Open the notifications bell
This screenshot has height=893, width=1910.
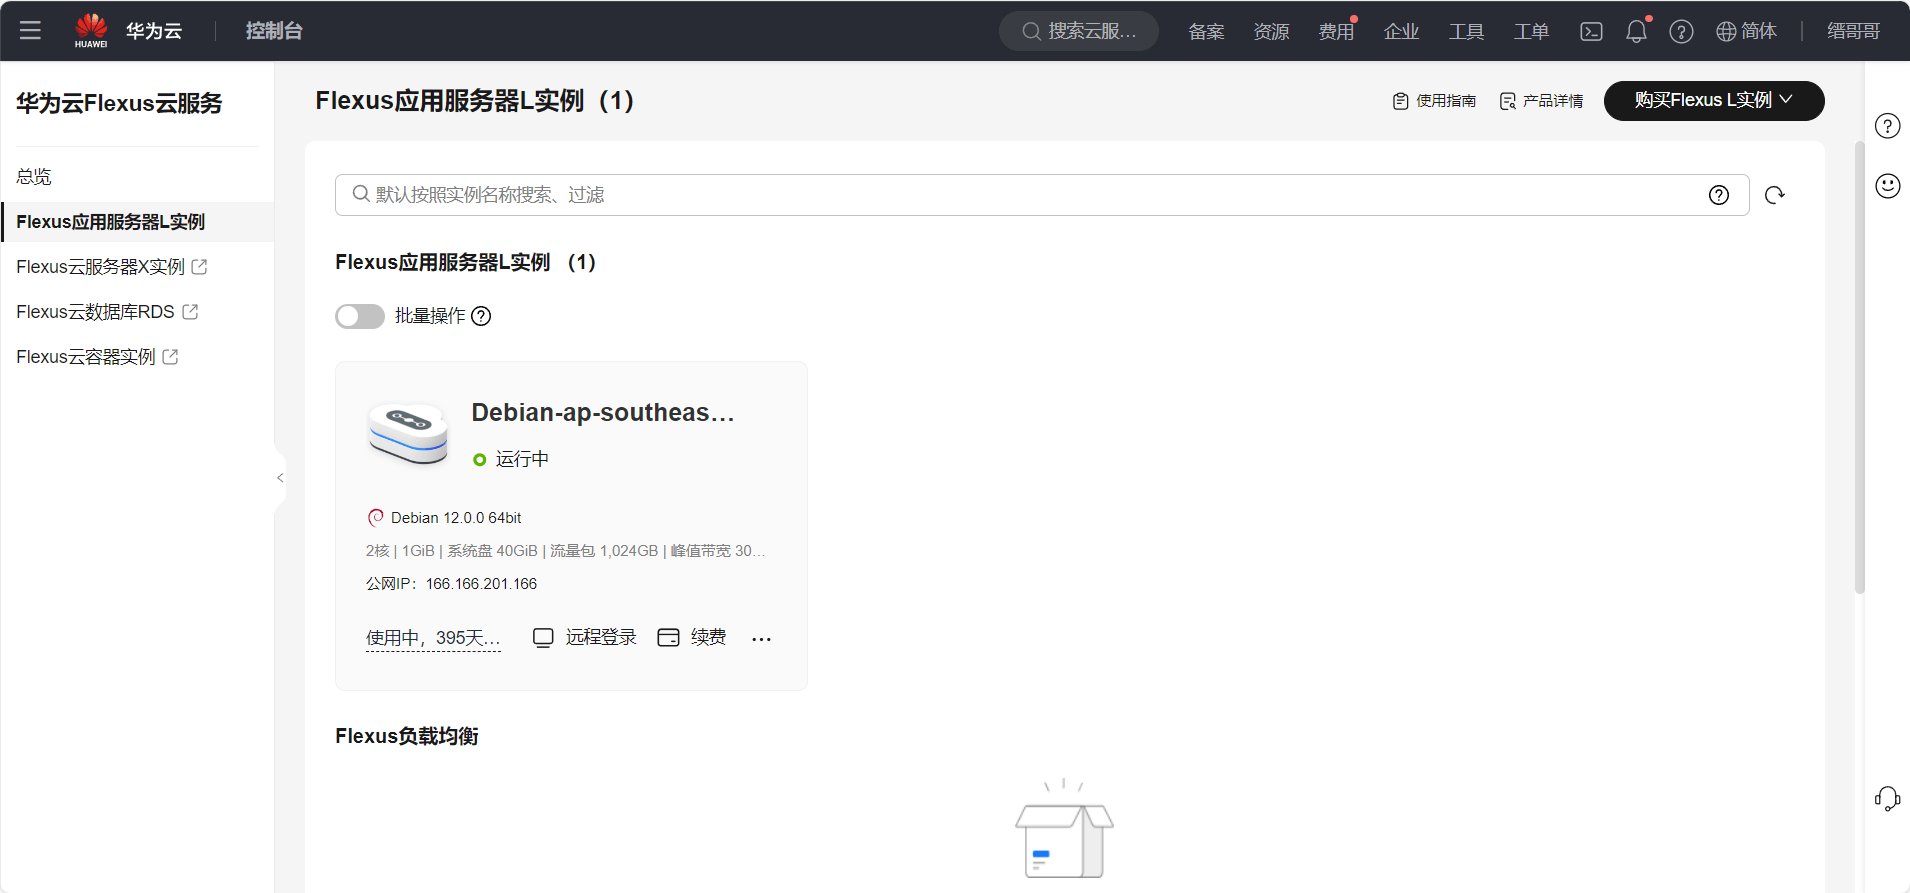1636,31
